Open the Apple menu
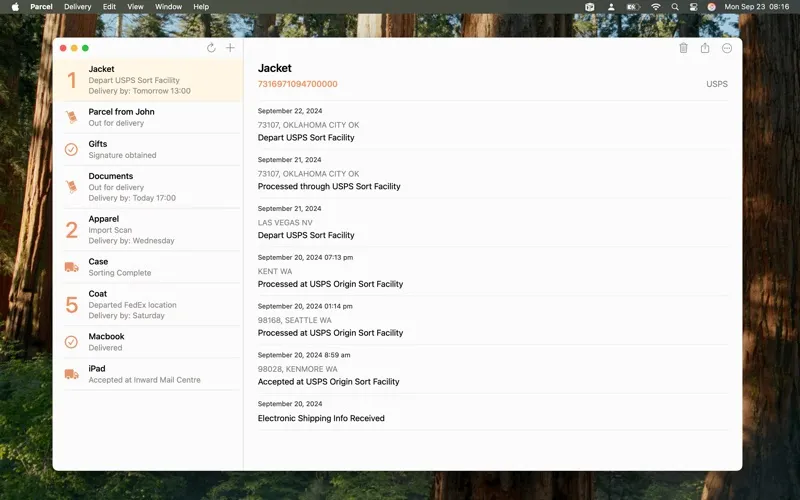The height and width of the screenshot is (500, 800). tap(15, 6)
